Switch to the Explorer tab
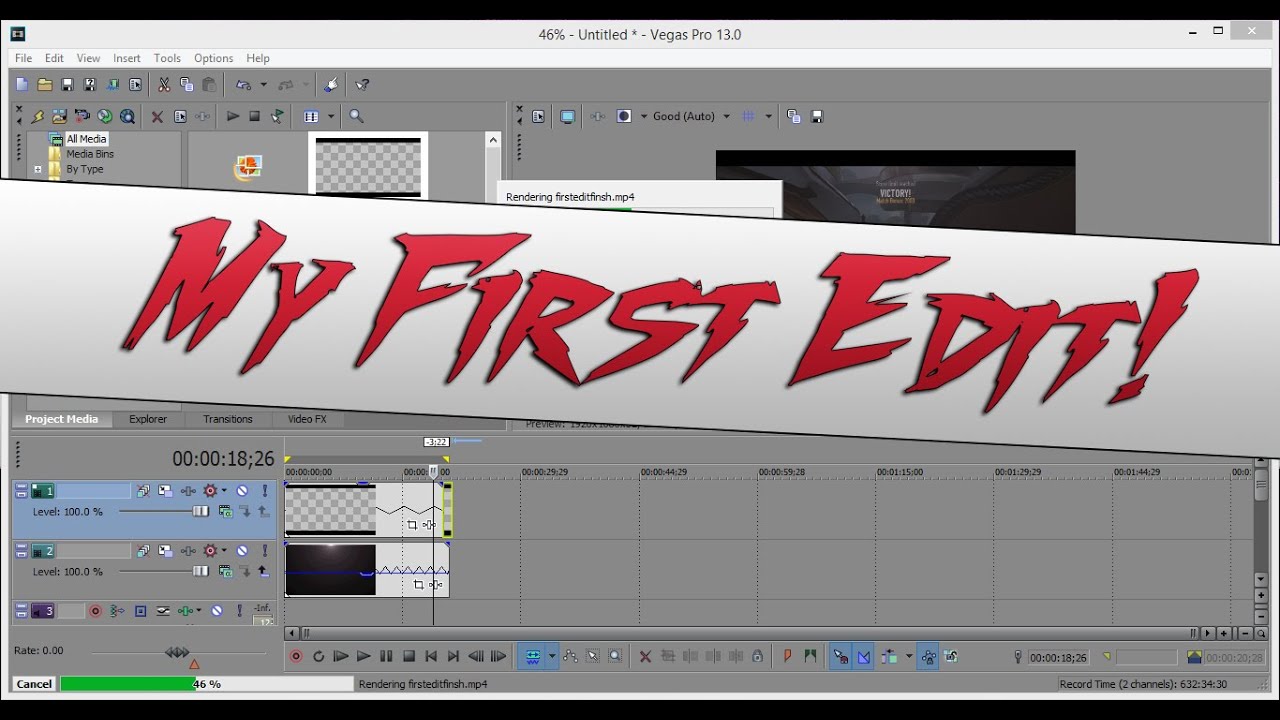Image resolution: width=1280 pixels, height=720 pixels. pyautogui.click(x=148, y=419)
